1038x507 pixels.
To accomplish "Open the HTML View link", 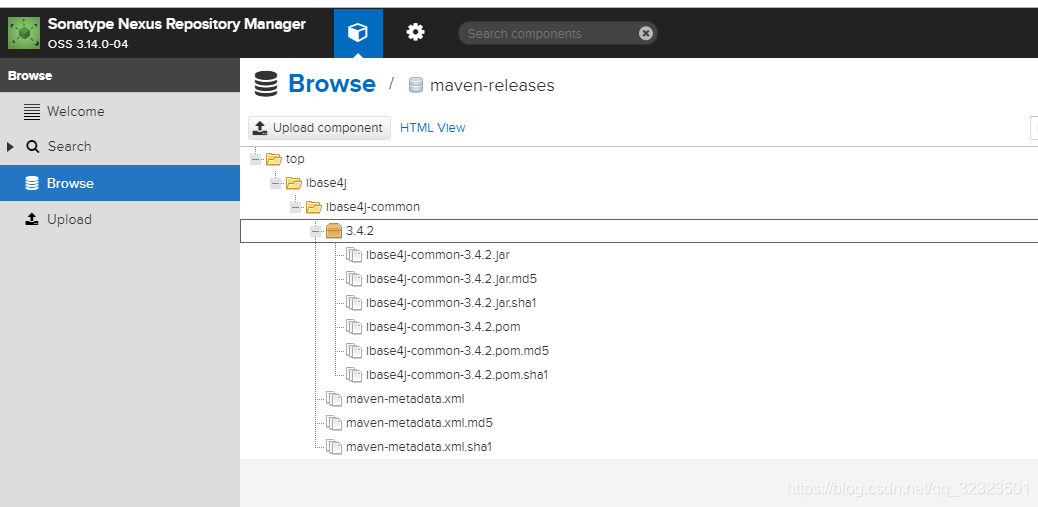I will coord(432,128).
